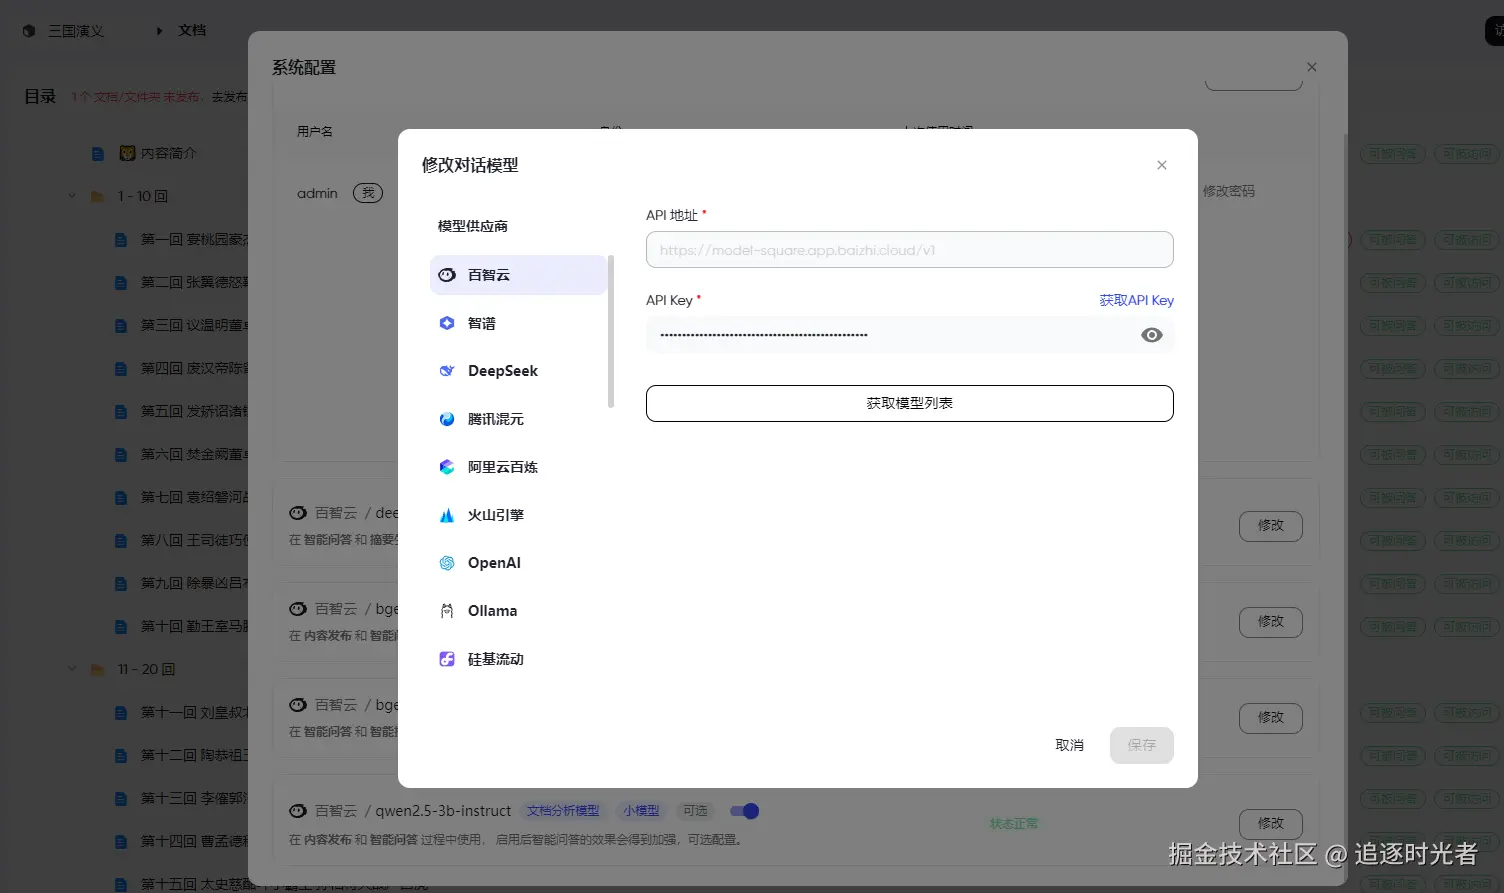Click the 1 - 10 回 folder icon

click(x=97, y=196)
